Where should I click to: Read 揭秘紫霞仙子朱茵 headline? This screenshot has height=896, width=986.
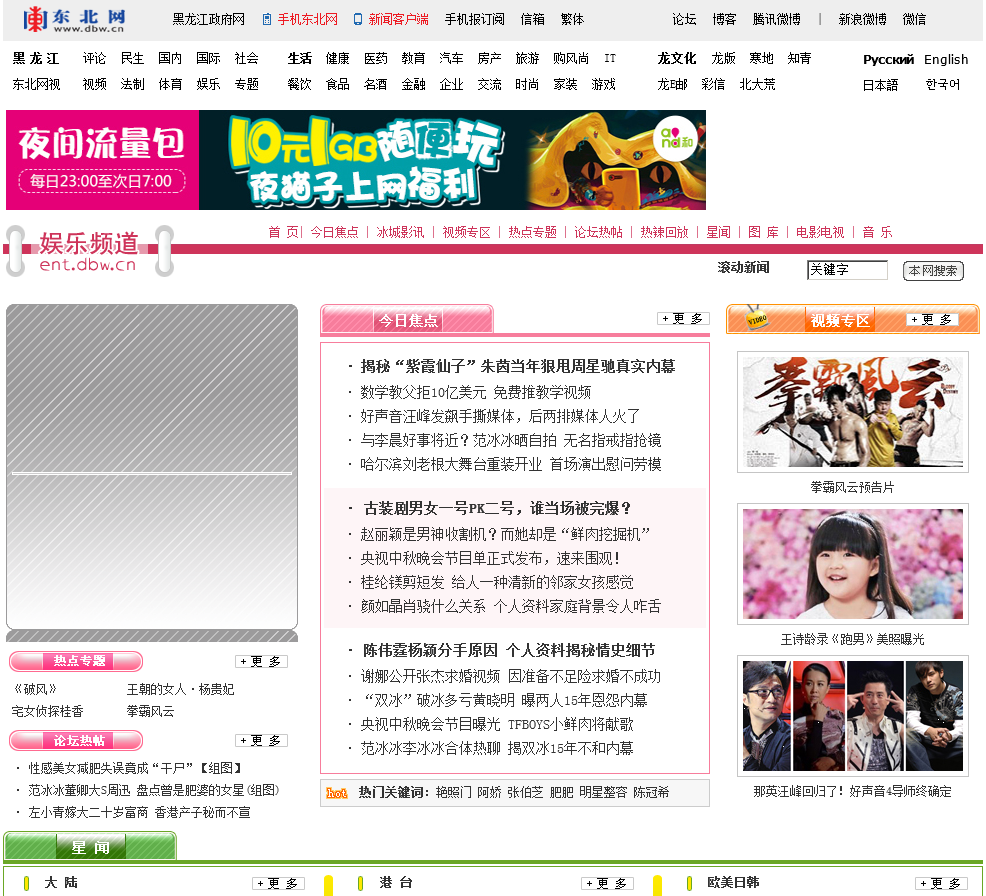click(x=518, y=366)
